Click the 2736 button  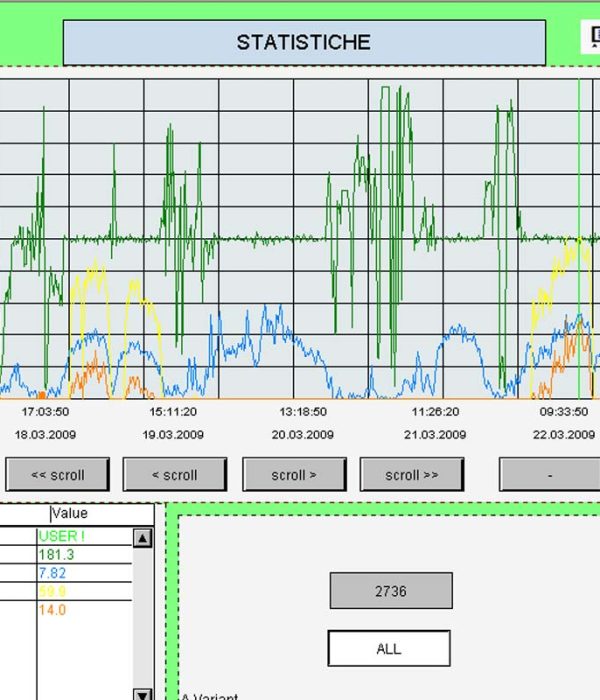[390, 591]
